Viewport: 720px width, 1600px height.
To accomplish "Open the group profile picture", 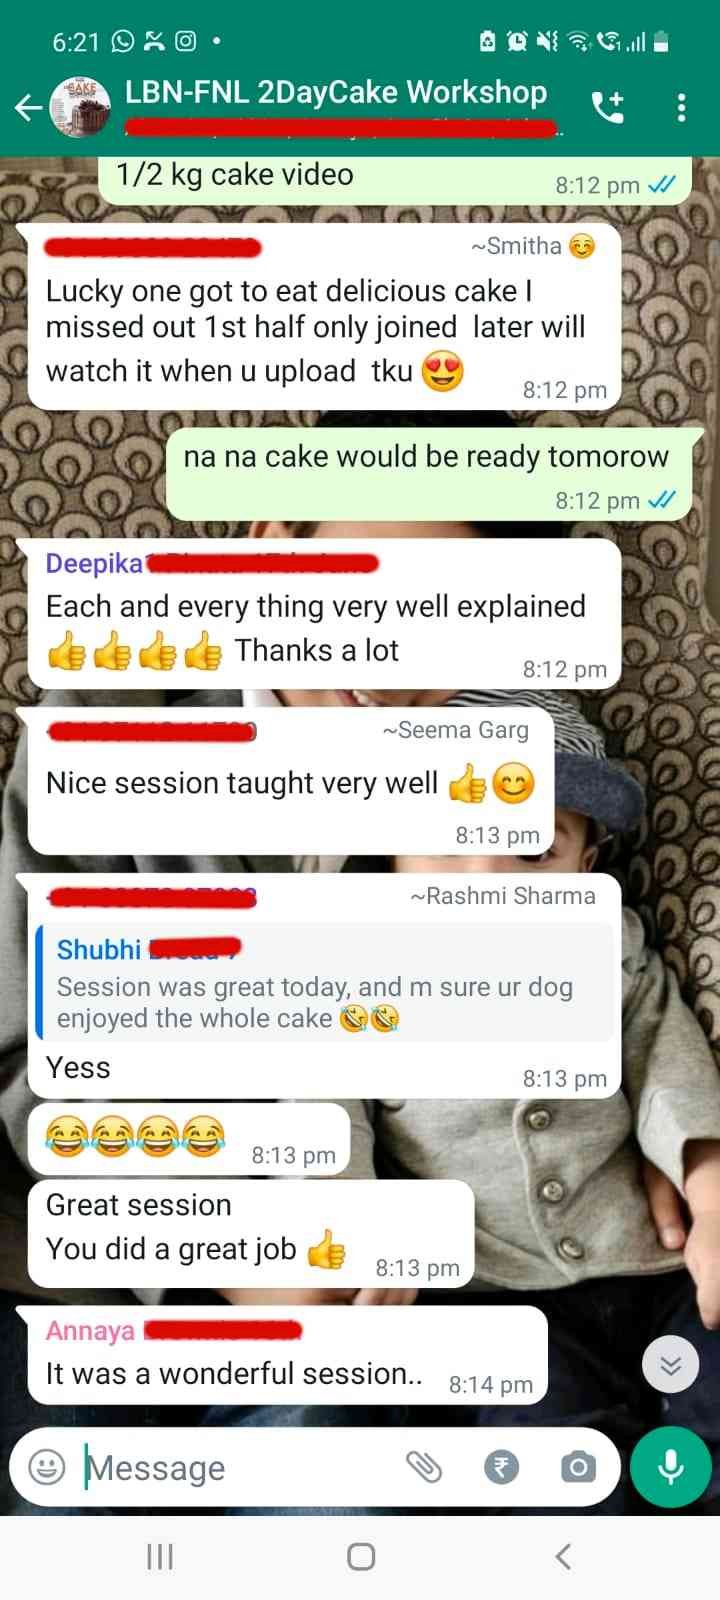I will pyautogui.click(x=80, y=106).
